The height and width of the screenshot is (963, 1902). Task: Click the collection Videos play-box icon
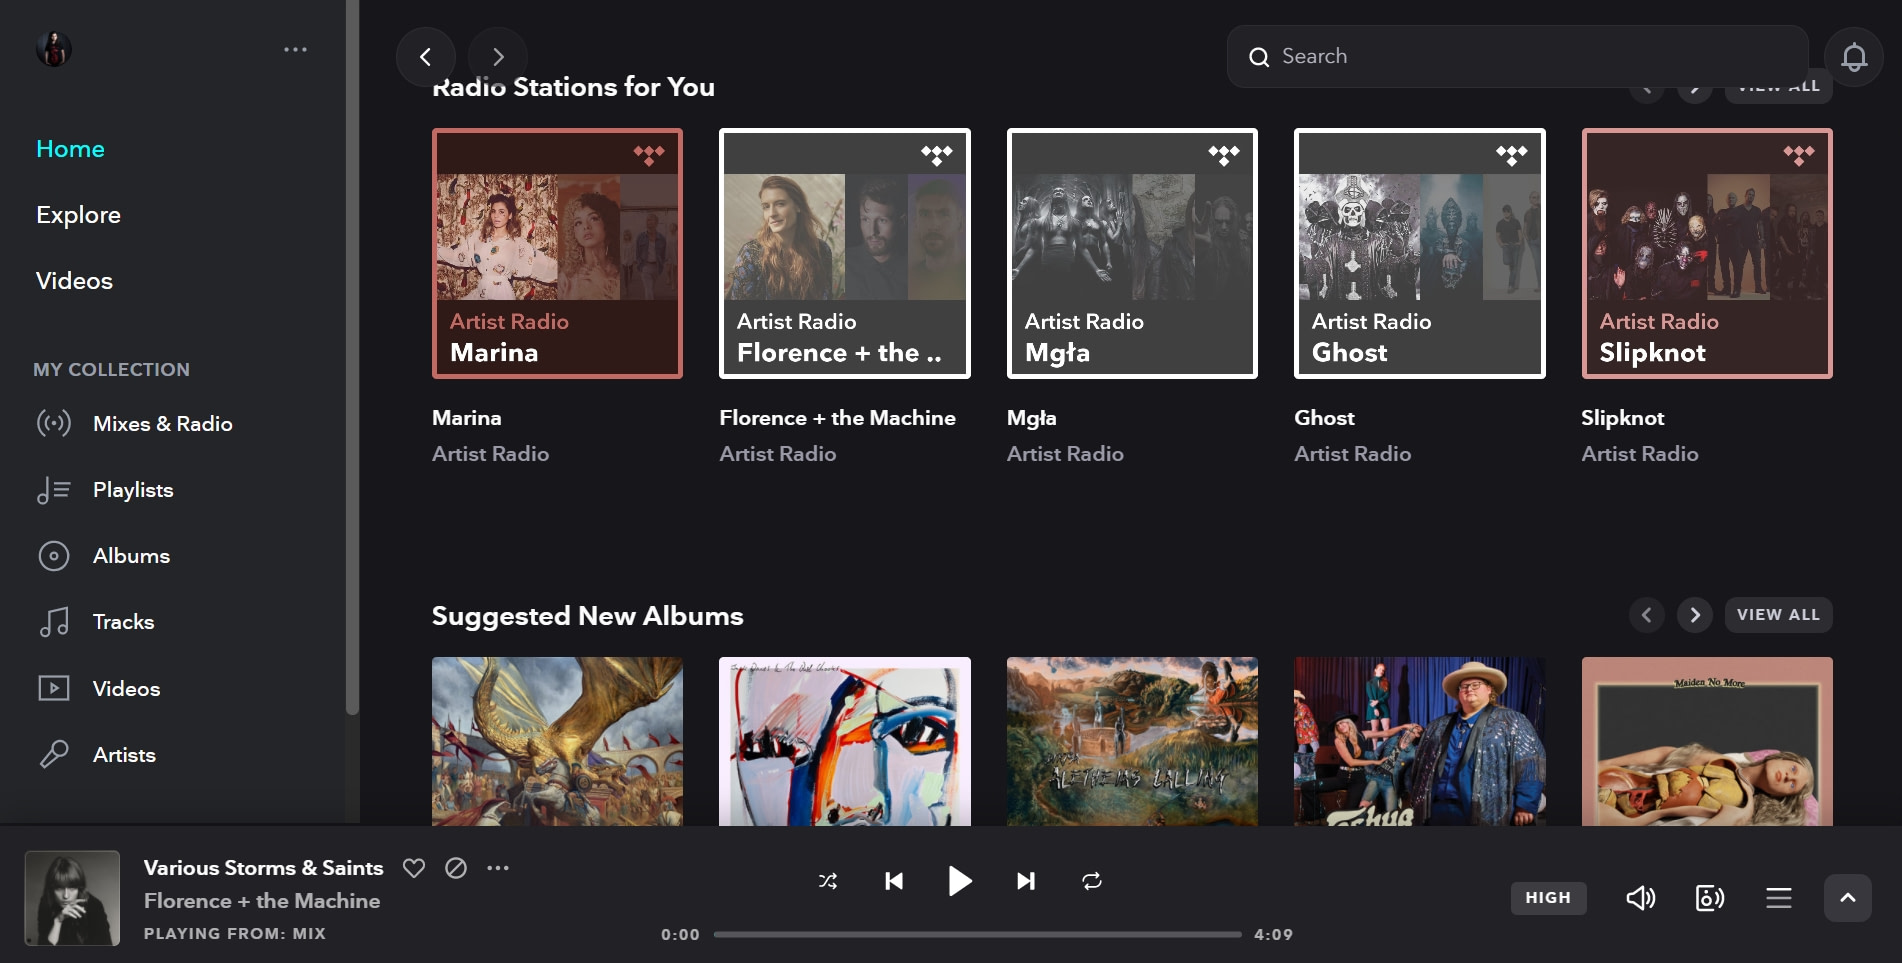(54, 688)
